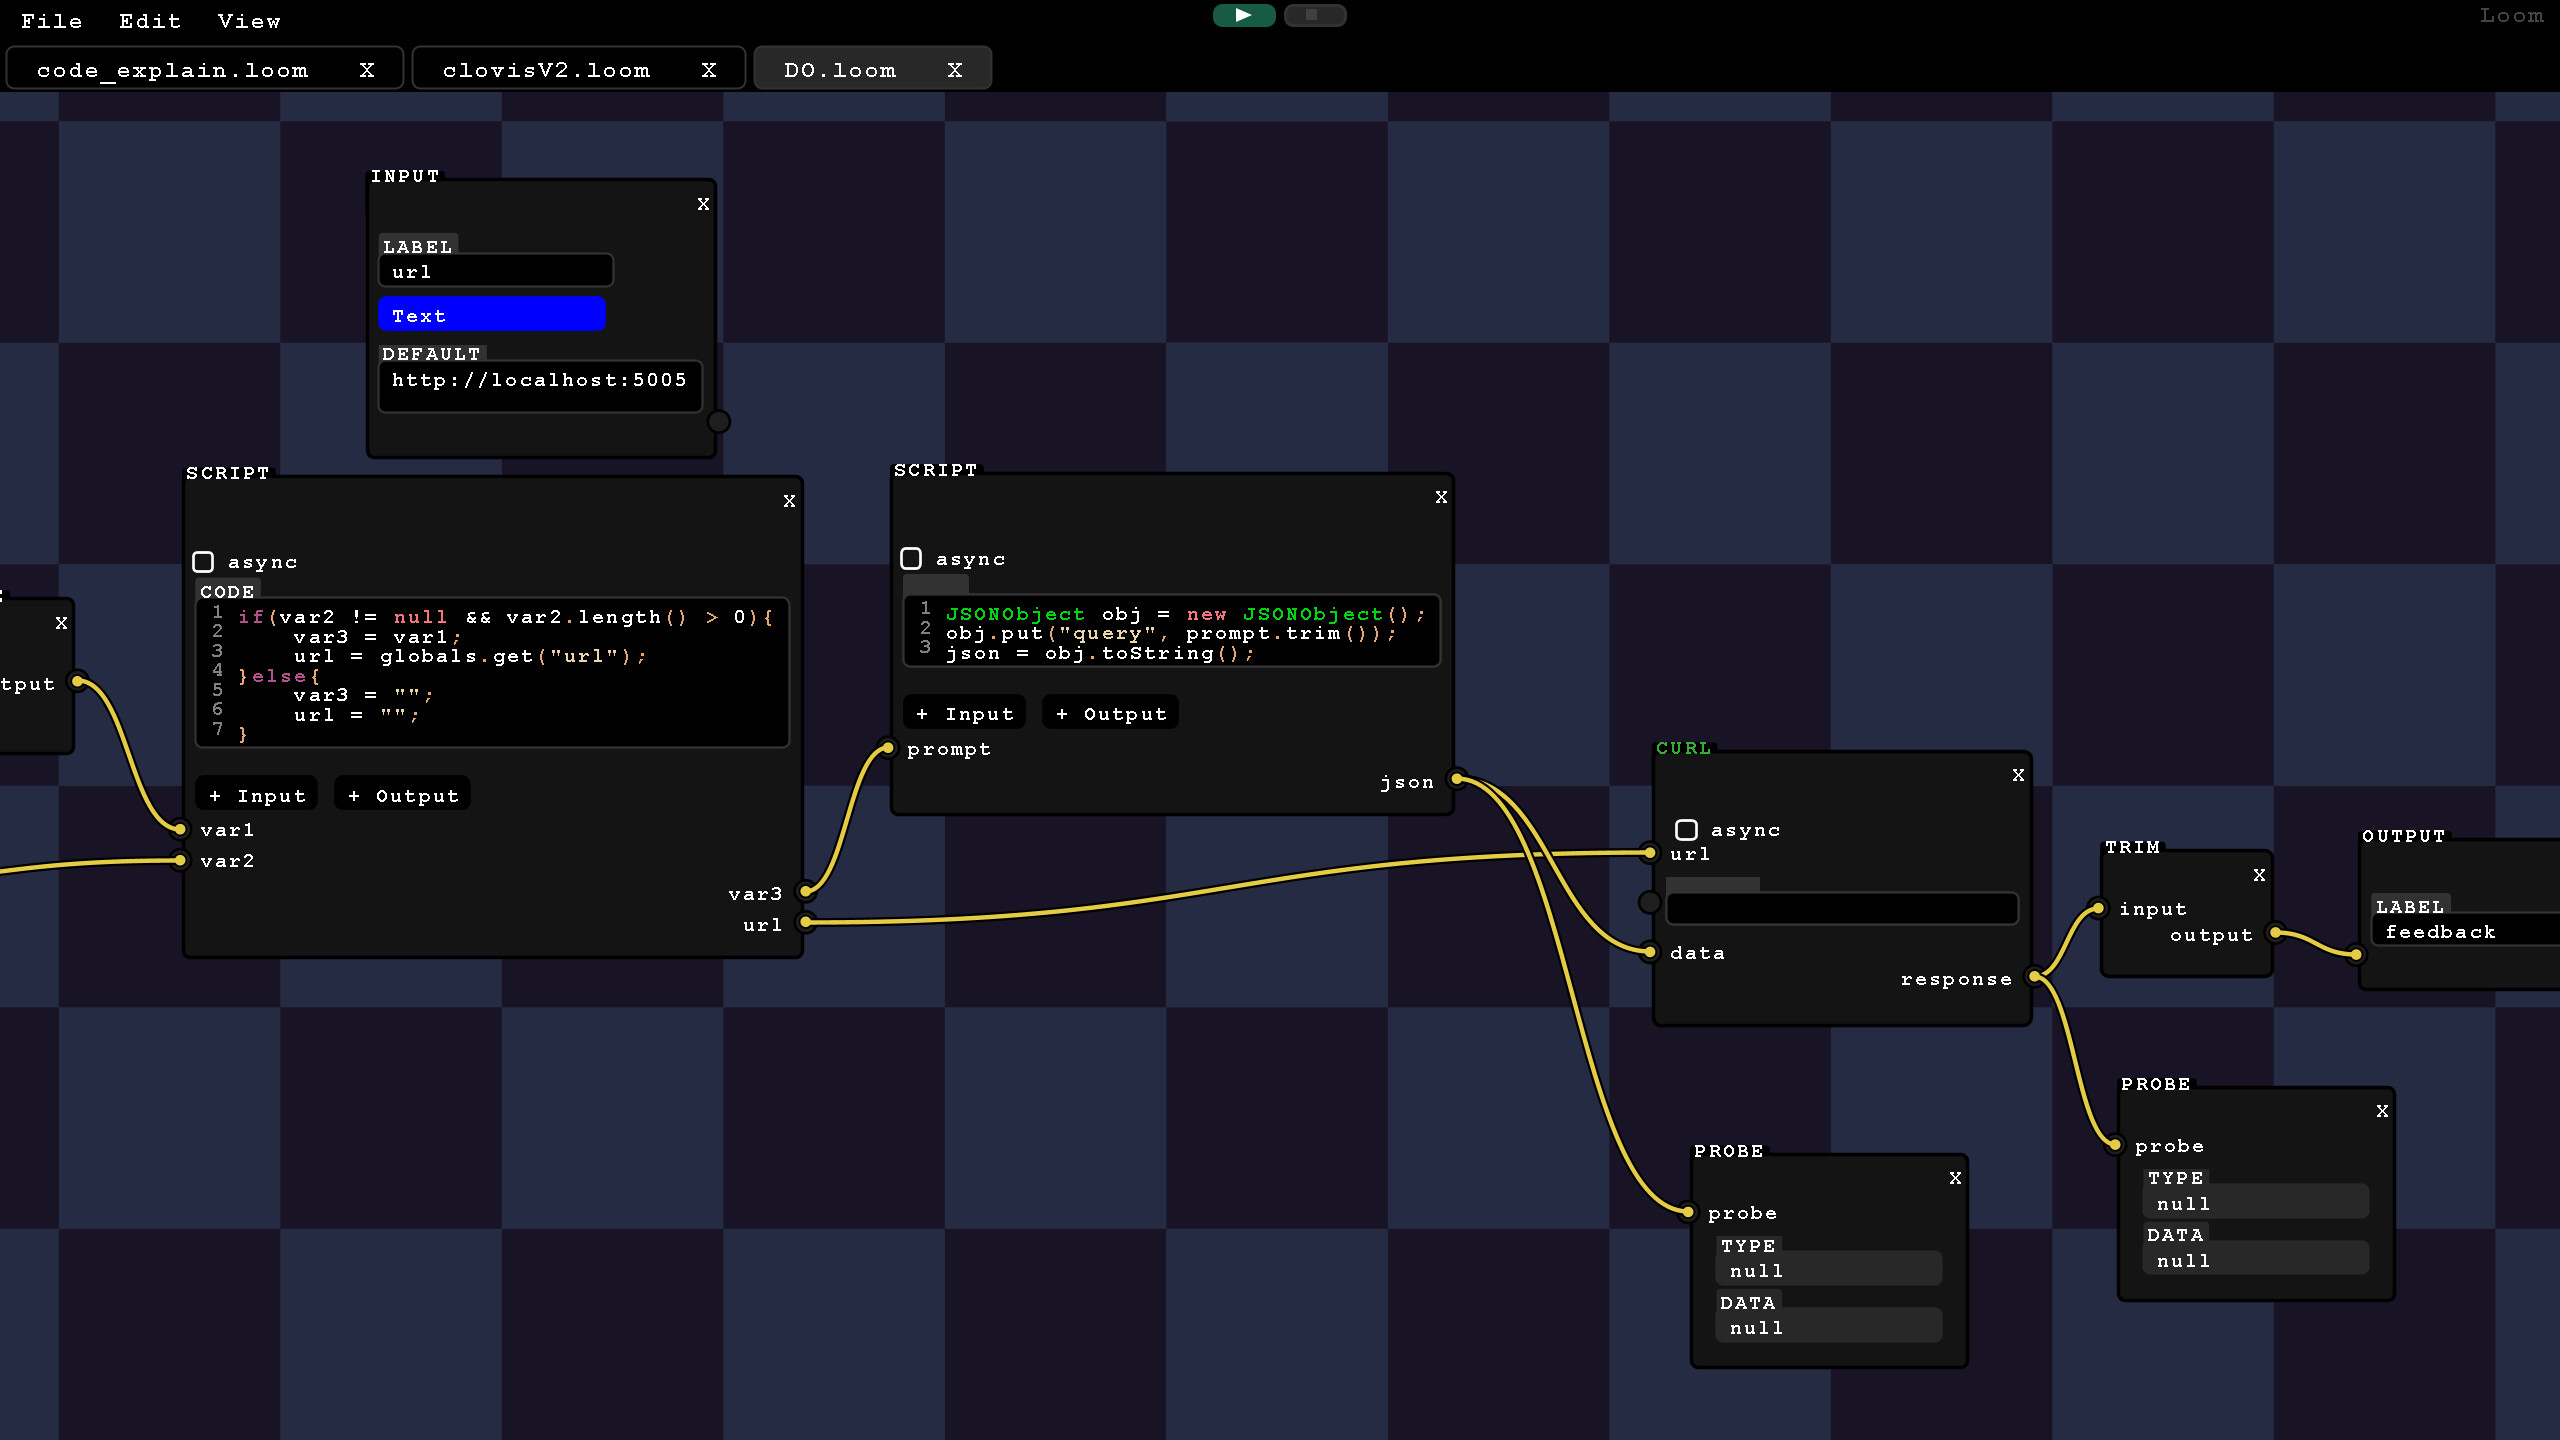This screenshot has height=1440, width=2560.
Task: Click the X icon on the CURL node
Action: point(2018,774)
